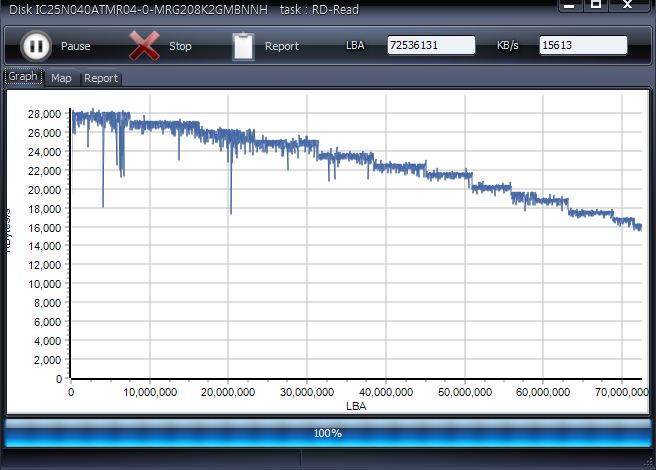
Task: Click the 26,000 y-axis label
Action: pyautogui.click(x=45, y=133)
